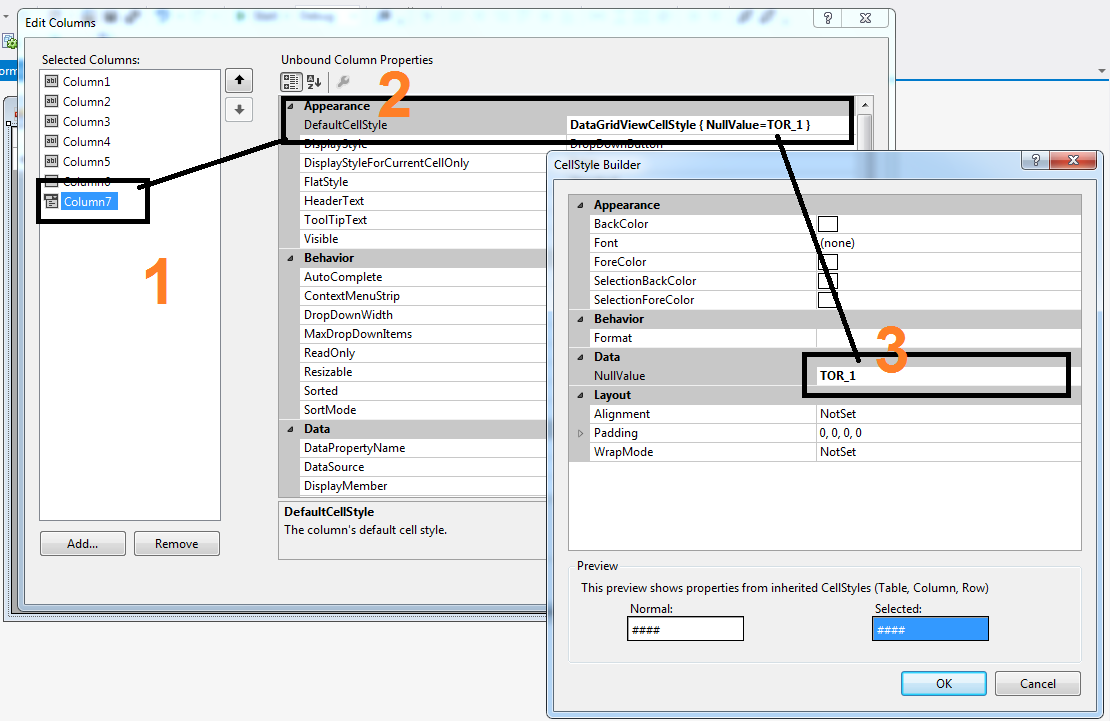Click the Categorized view icon in property toolbar
Image resolution: width=1110 pixels, height=721 pixels.
(x=291, y=82)
